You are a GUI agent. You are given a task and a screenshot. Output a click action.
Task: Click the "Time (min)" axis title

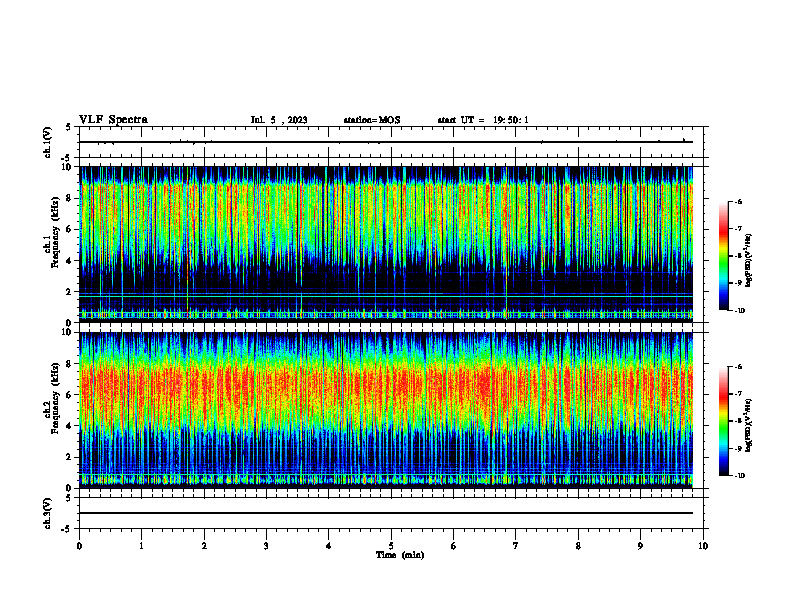[x=400, y=555]
